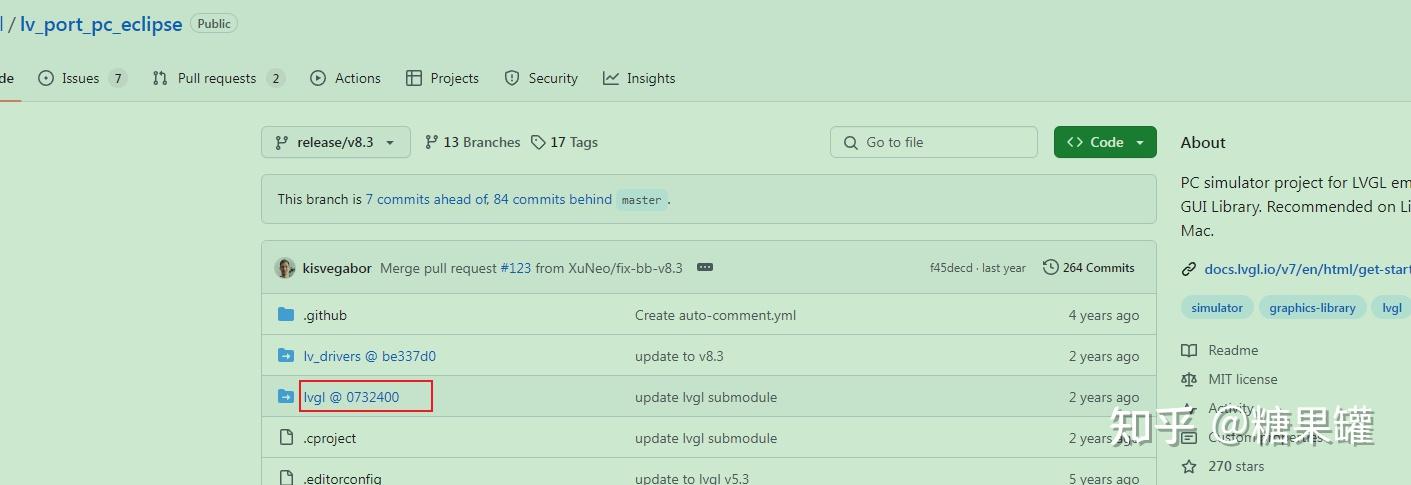This screenshot has width=1411, height=485.
Task: Expand the commit message ellipsis
Action: [705, 268]
